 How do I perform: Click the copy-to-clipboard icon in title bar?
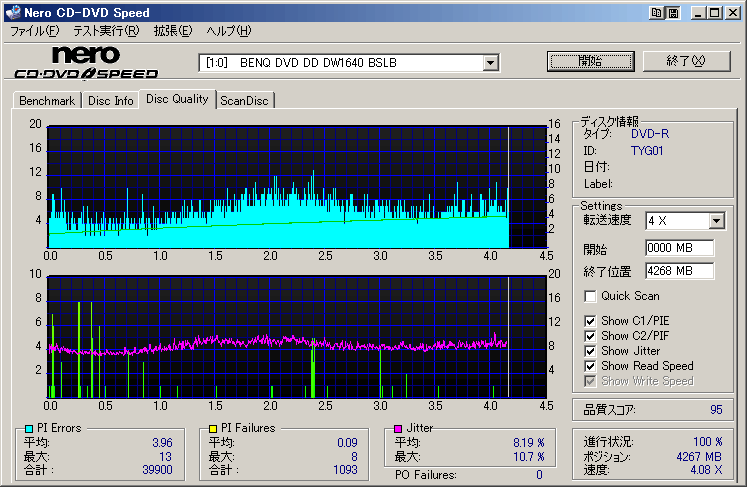[x=656, y=13]
